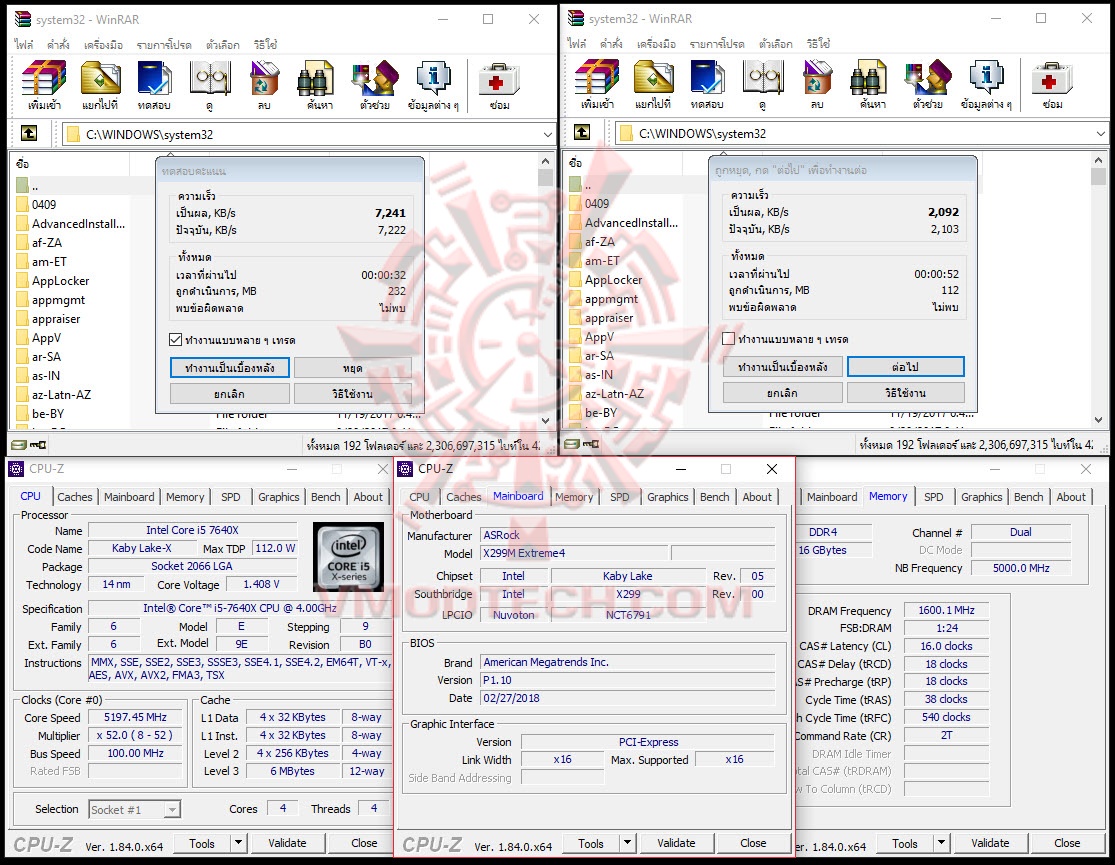The height and width of the screenshot is (865, 1115).
Task: Expand address path dropdown in left WinRAR
Action: click(548, 134)
